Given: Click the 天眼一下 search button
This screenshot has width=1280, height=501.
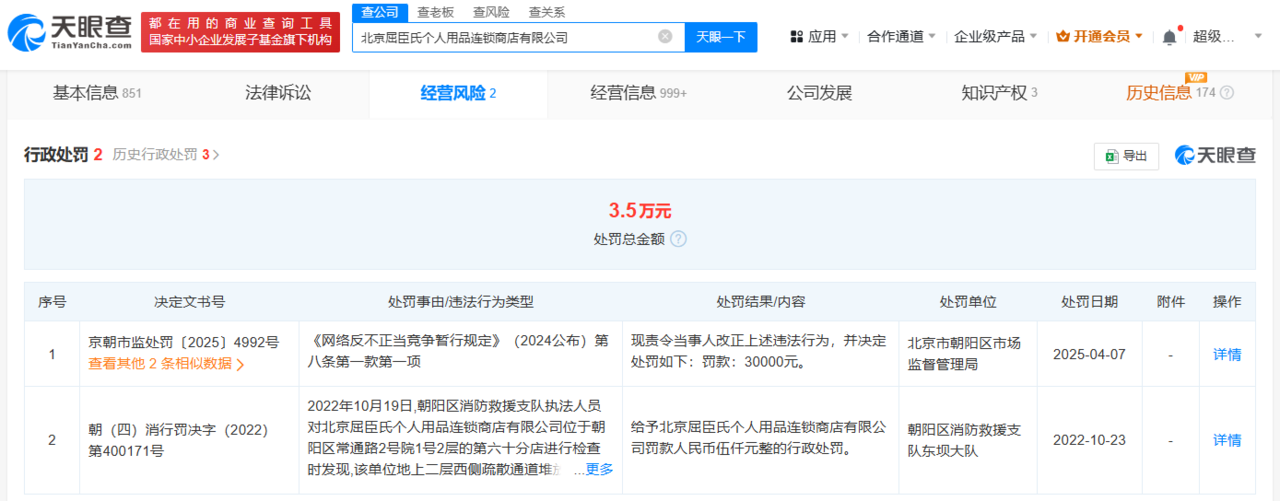Looking at the screenshot, I should (721, 37).
